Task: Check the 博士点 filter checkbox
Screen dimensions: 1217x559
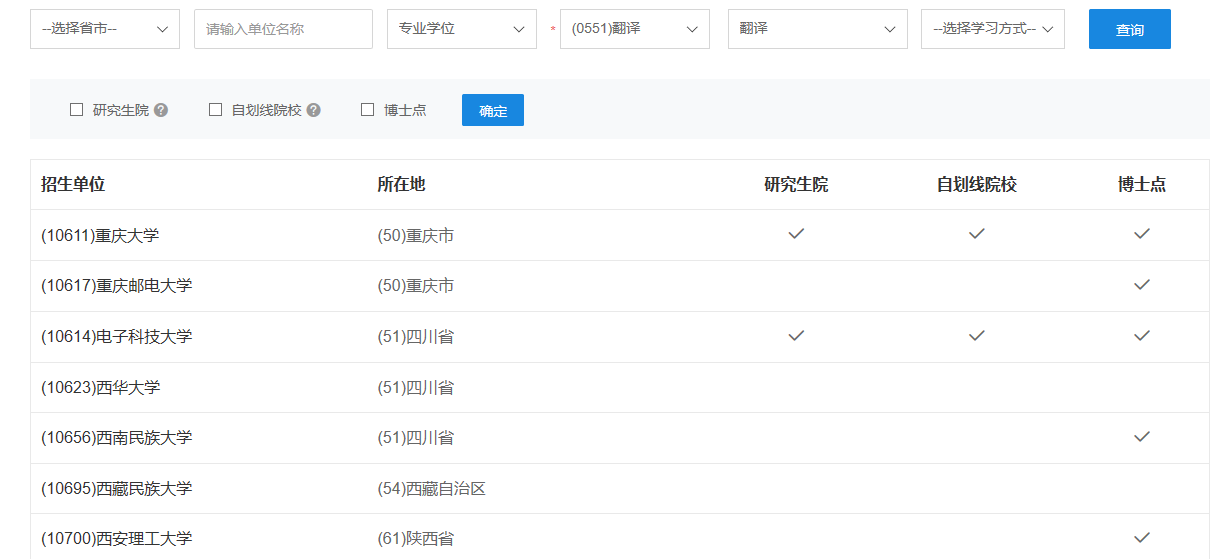Action: tap(367, 110)
